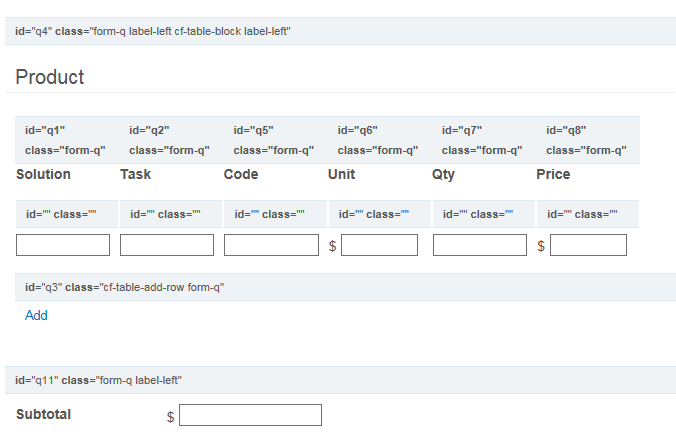Select the q2 form-q selector label
The width and height of the screenshot is (676, 437).
(x=171, y=140)
